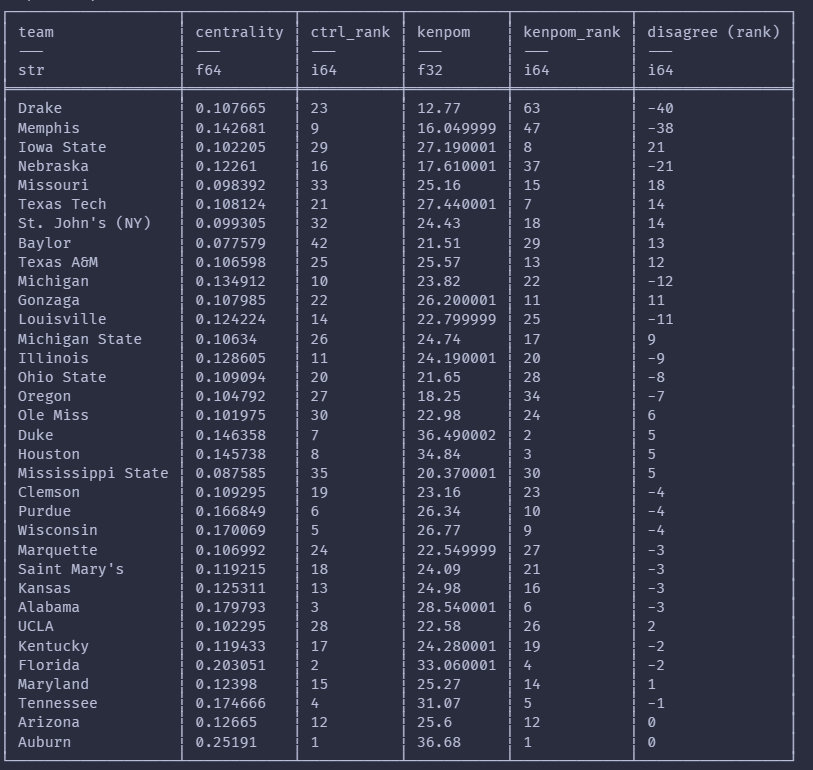Select the Texas A&M team cell
Image resolution: width=813 pixels, height=770 pixels.
(58, 262)
